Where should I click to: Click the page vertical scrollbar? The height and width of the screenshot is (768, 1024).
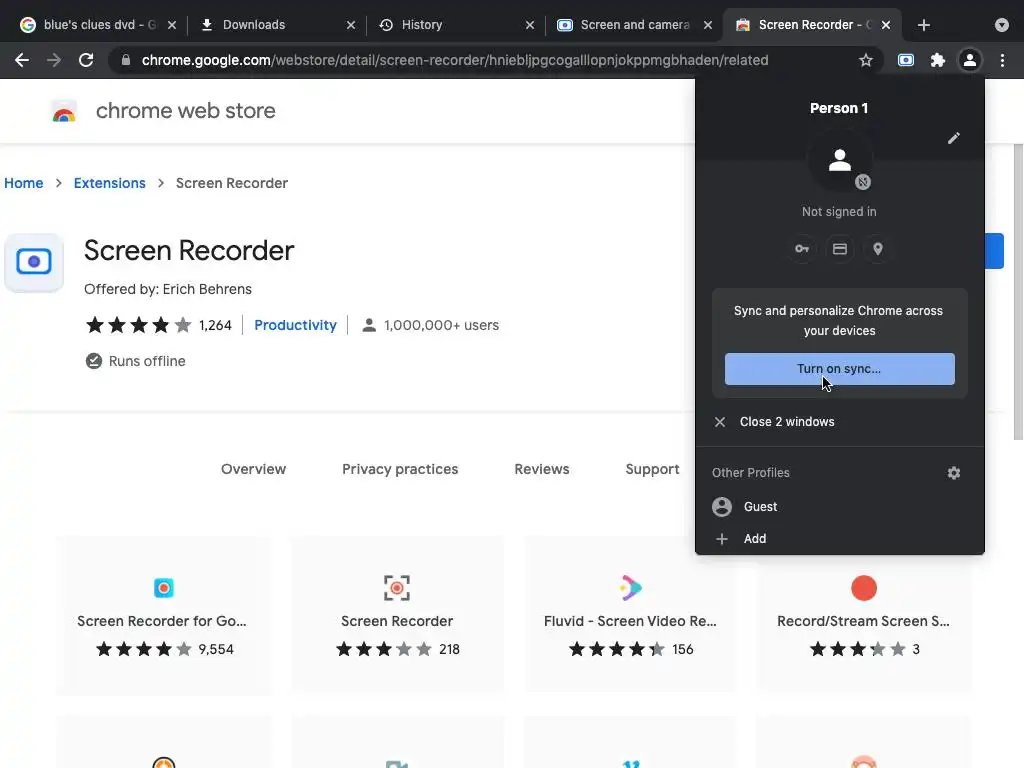click(1017, 293)
